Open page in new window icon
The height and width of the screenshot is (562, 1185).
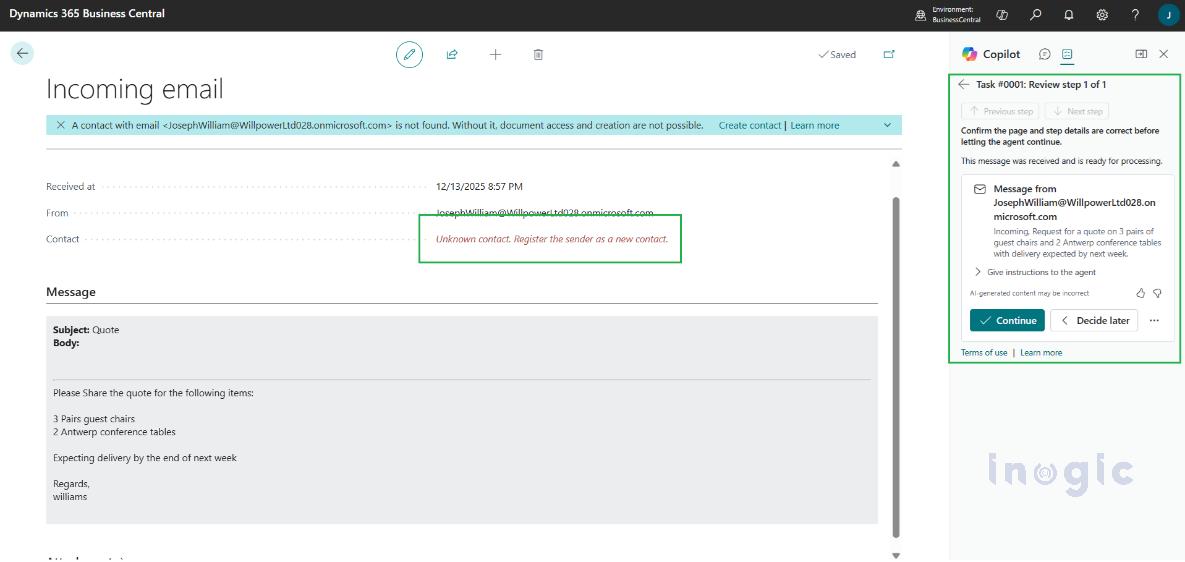coord(889,55)
